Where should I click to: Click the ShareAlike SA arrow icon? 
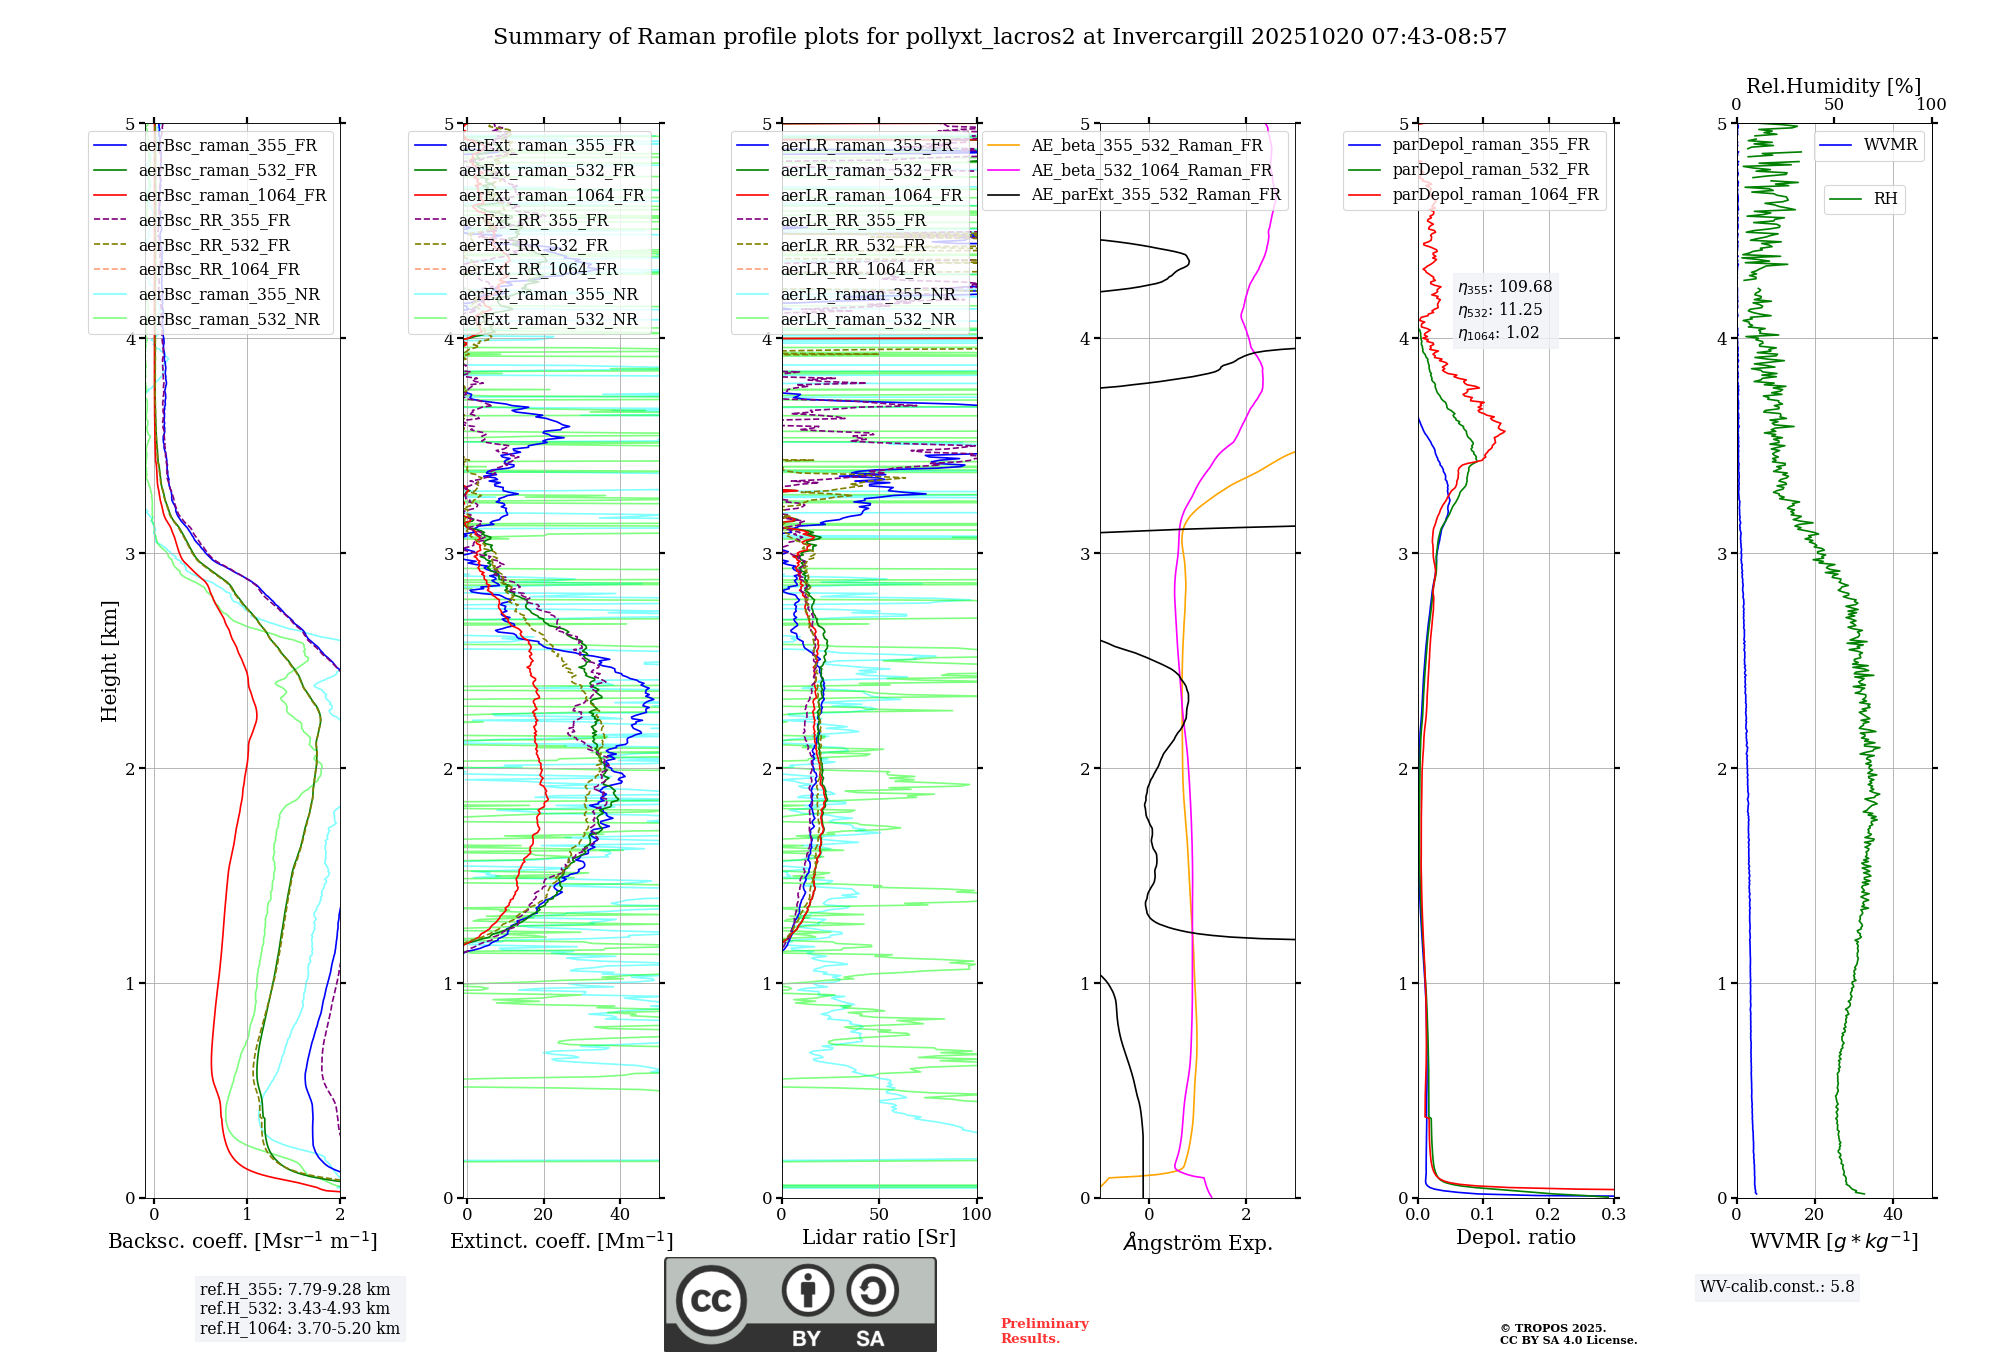pos(872,1290)
